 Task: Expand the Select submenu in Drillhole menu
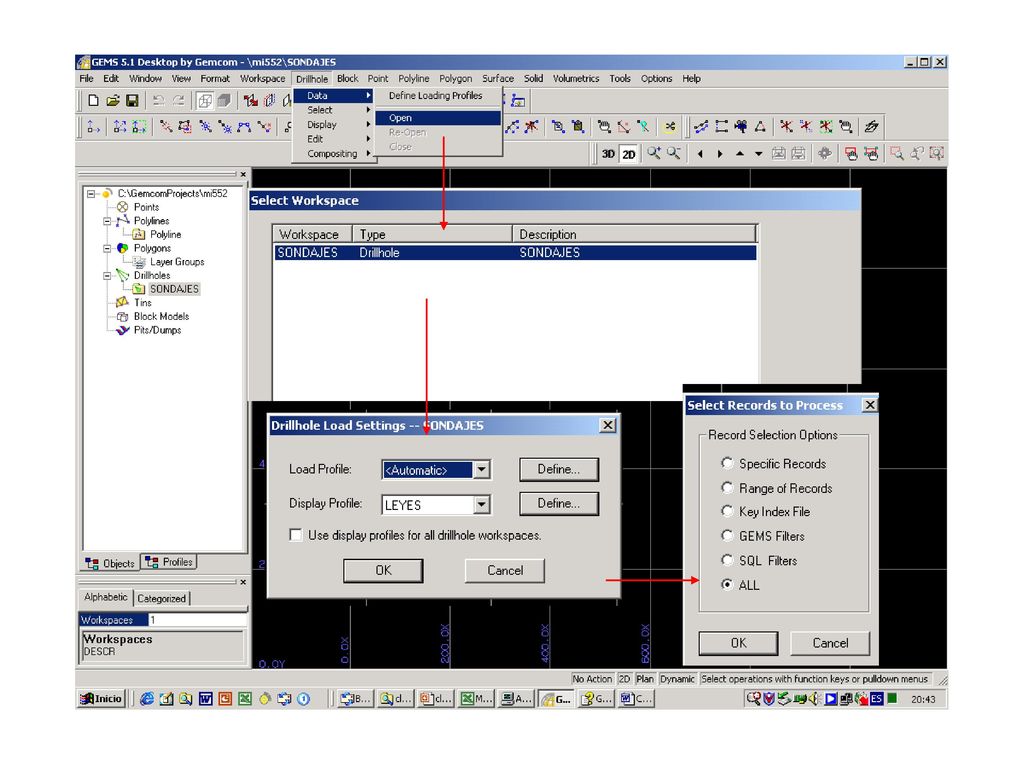(x=334, y=110)
